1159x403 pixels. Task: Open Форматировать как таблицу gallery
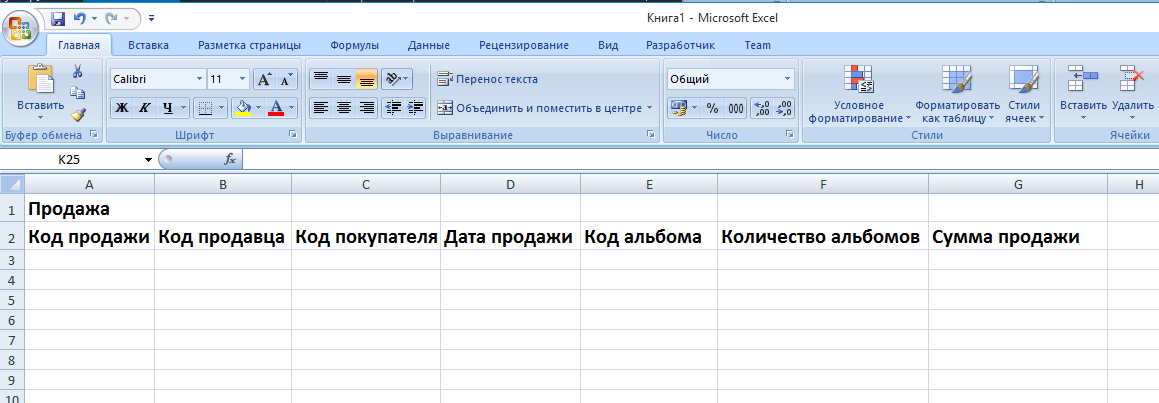957,94
